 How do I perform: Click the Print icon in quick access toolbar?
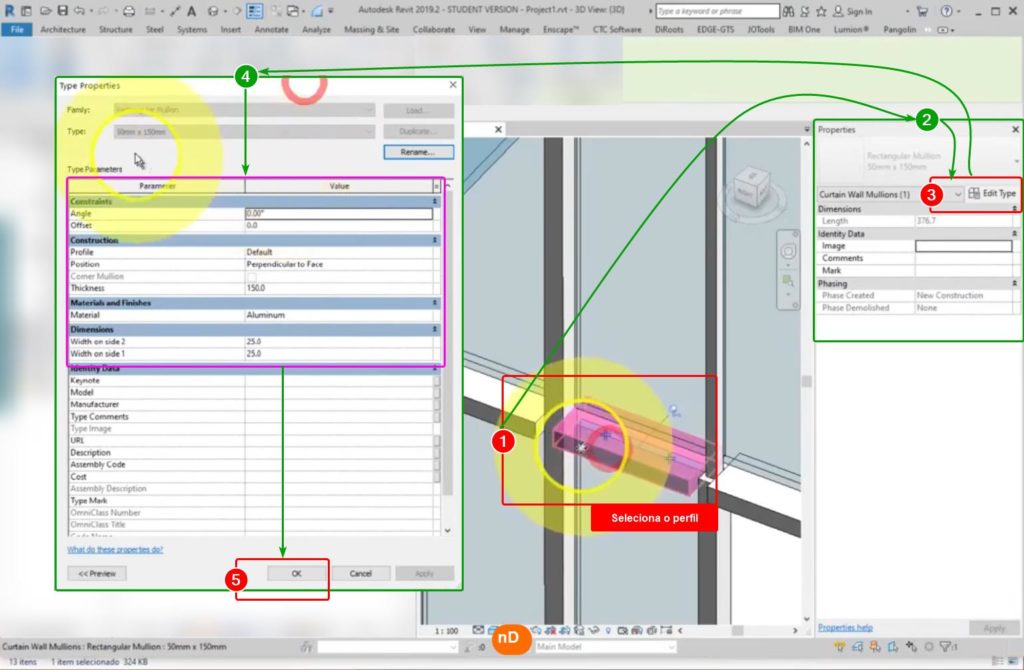[x=129, y=11]
